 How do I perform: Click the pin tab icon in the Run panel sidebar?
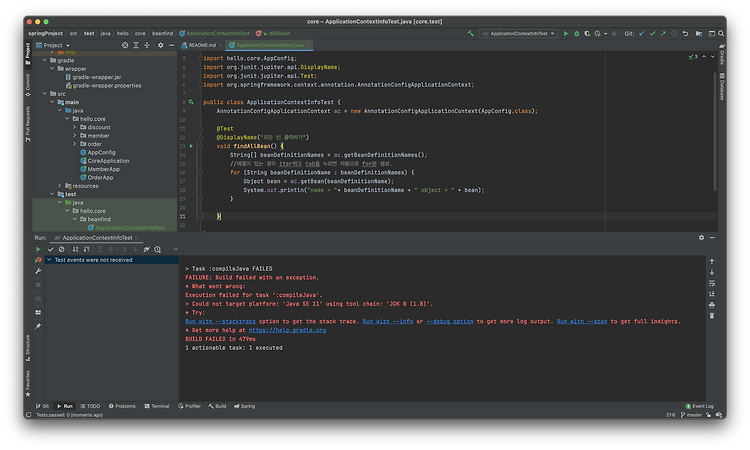38,326
